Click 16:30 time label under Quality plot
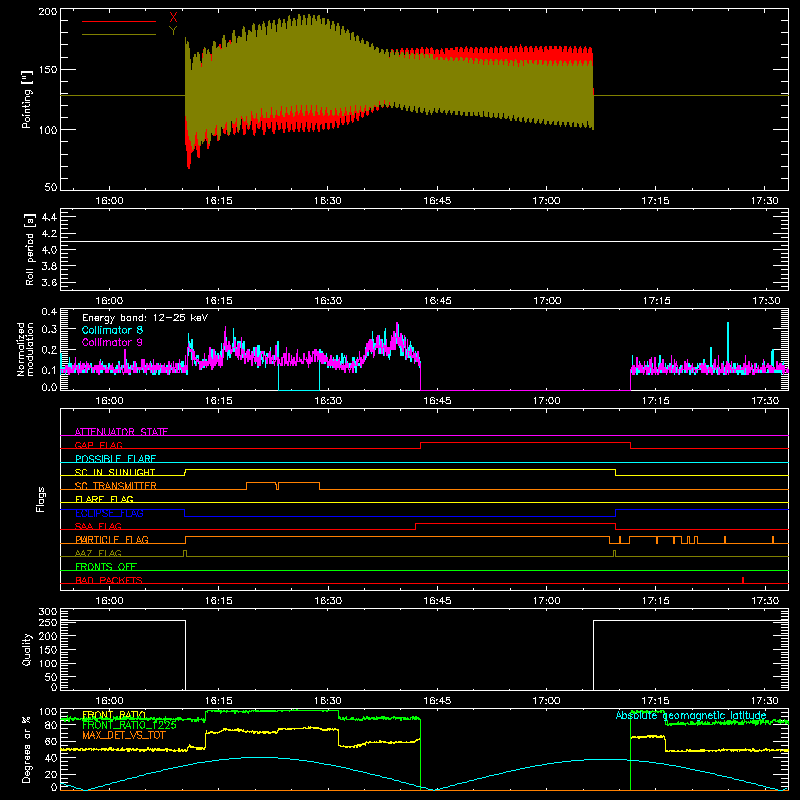This screenshot has height=800, width=800. tap(328, 701)
